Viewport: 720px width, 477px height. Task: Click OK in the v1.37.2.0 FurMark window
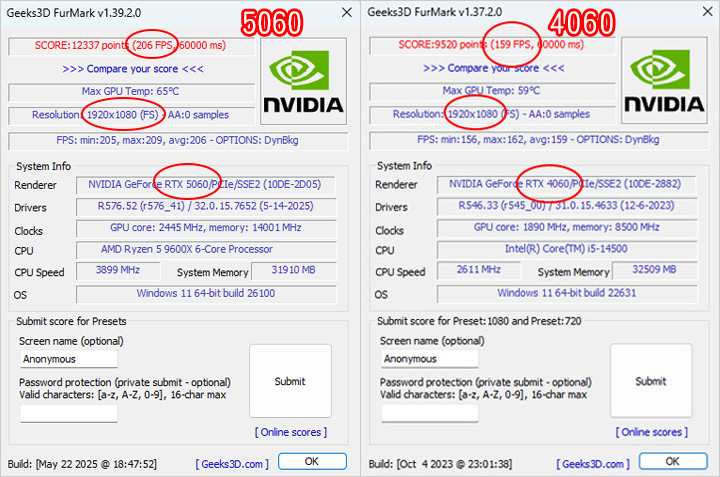coord(673,461)
